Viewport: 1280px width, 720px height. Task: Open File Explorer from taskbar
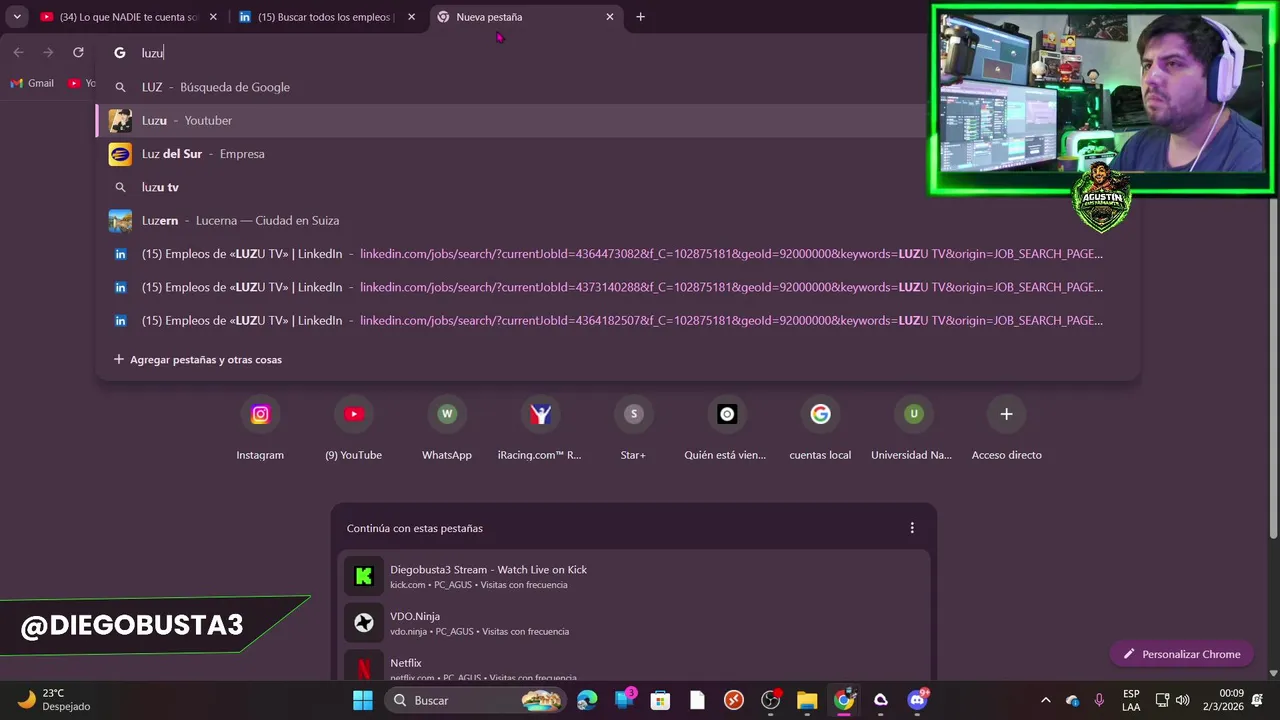coord(807,700)
